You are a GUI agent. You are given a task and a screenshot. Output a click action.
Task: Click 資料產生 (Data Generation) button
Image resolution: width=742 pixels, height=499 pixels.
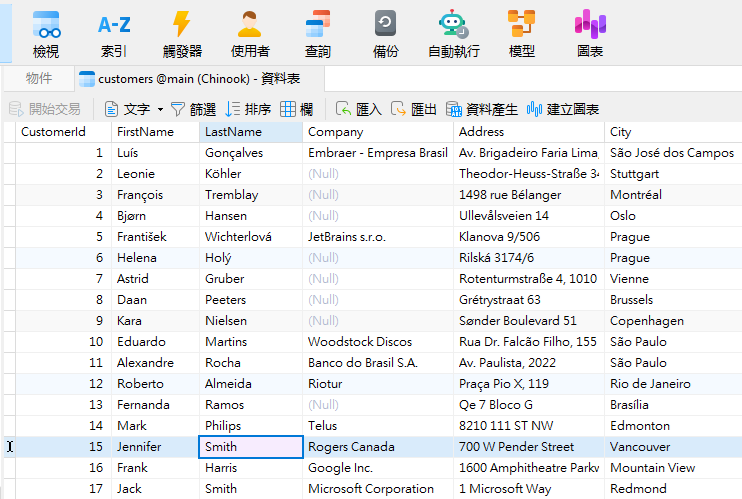(x=481, y=109)
